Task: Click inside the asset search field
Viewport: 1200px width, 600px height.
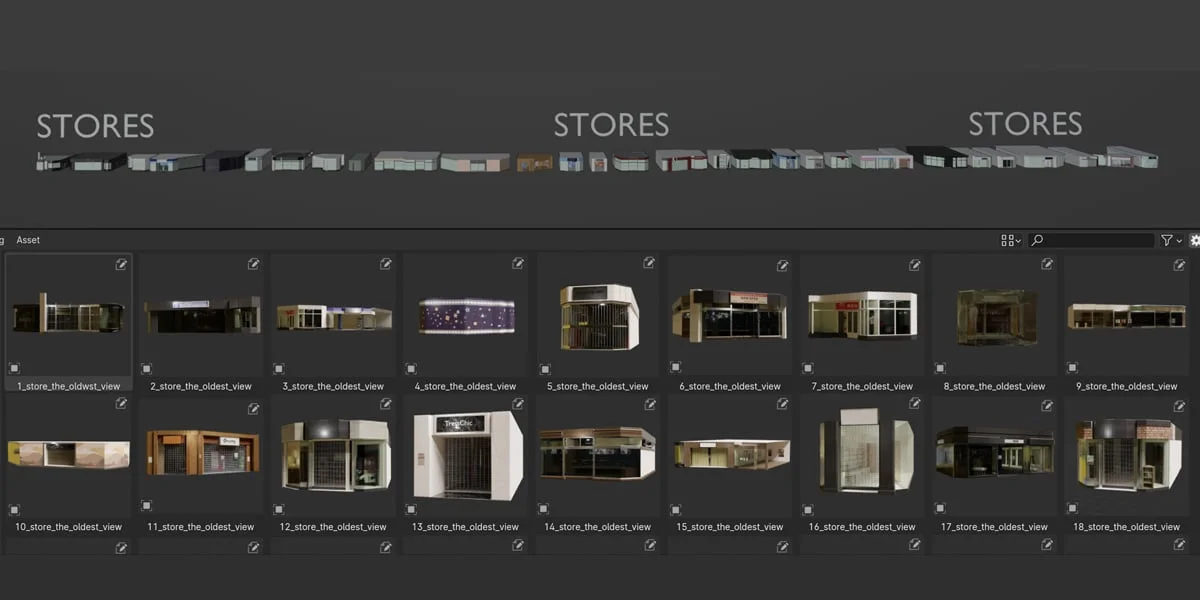Action: coord(1095,240)
